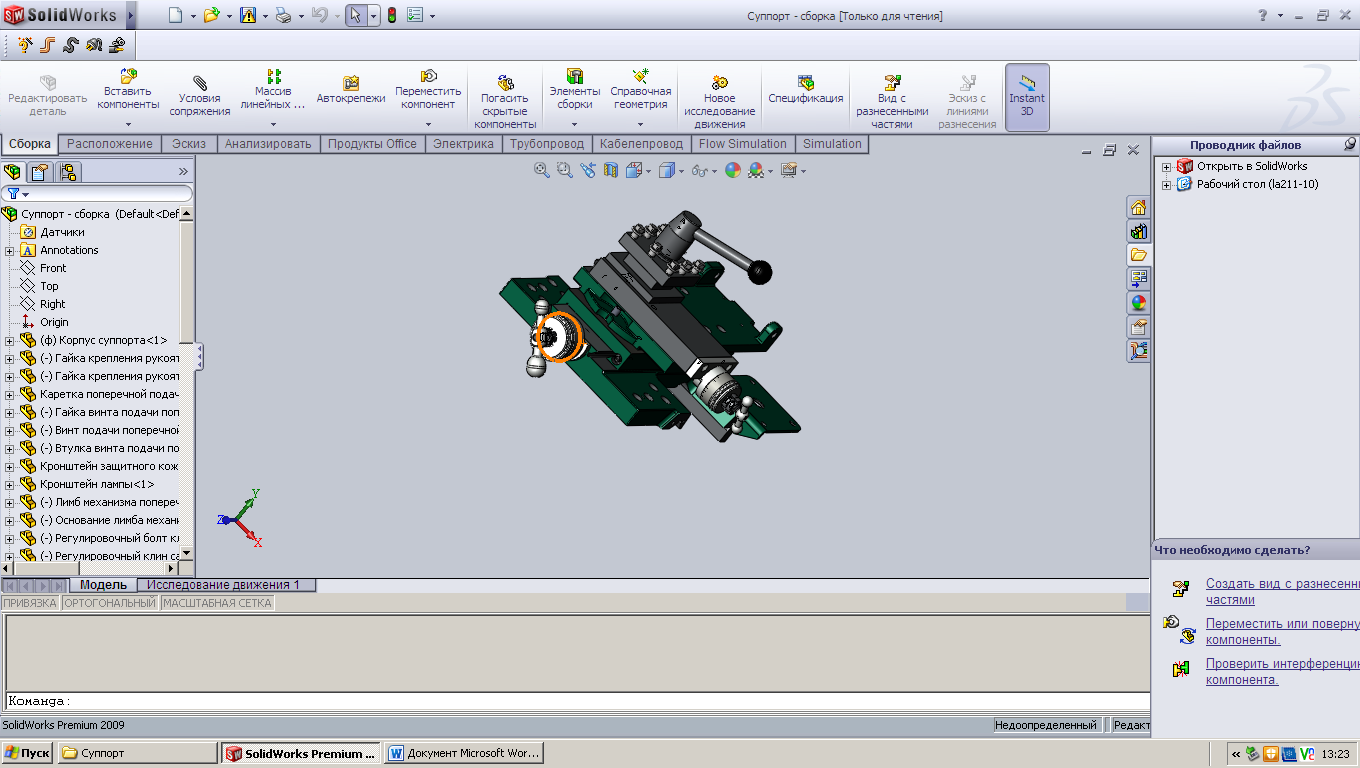Click Создать вид с разнесенными частями link
The image size is (1360, 768).
point(1282,592)
